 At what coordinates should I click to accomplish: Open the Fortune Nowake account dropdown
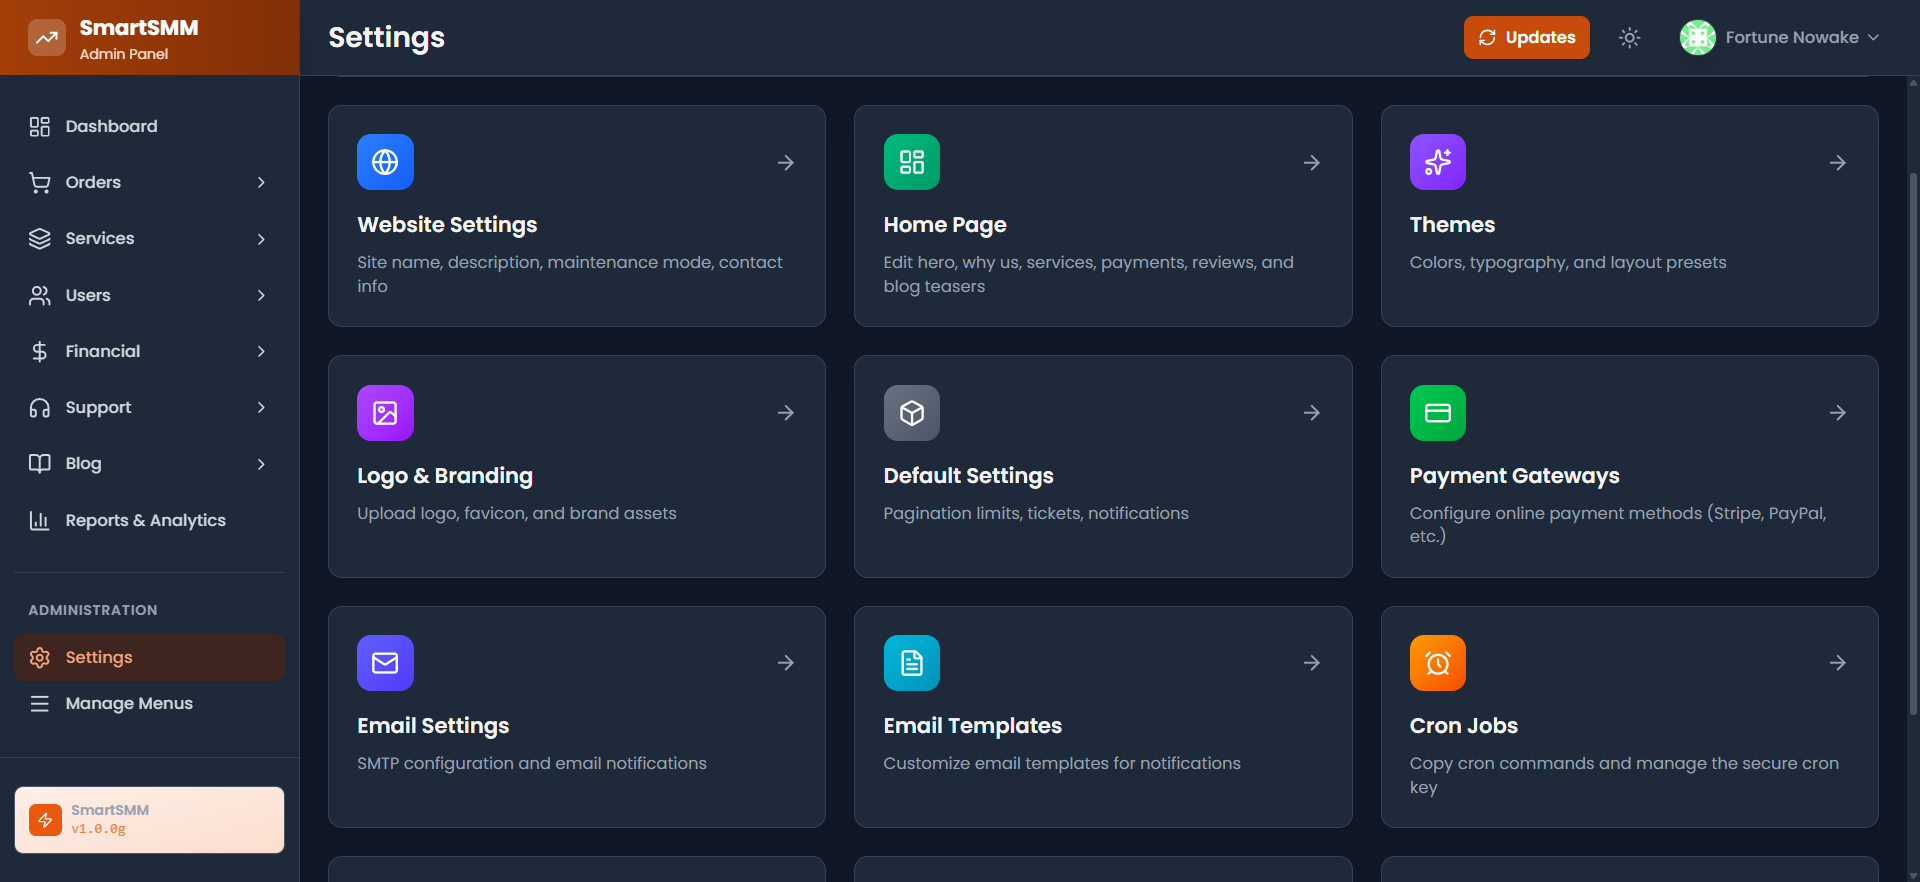[x=1780, y=38]
